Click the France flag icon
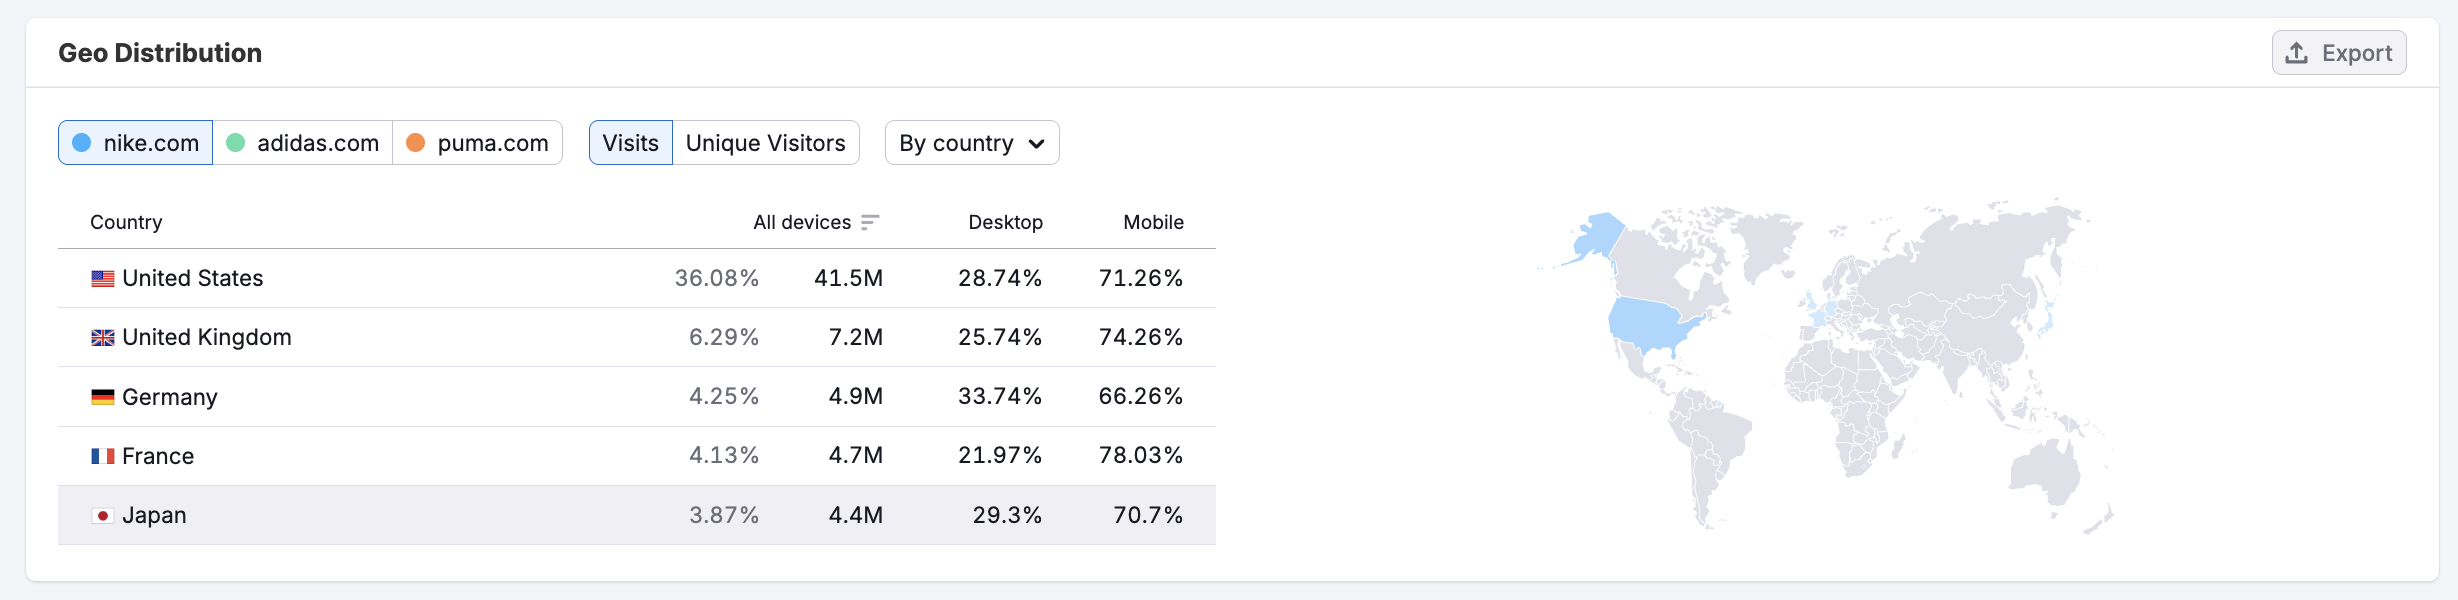2458x600 pixels. [103, 456]
